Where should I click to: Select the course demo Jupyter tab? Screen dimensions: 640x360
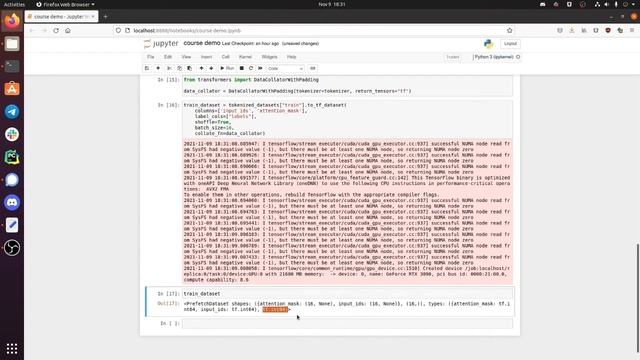(61, 17)
